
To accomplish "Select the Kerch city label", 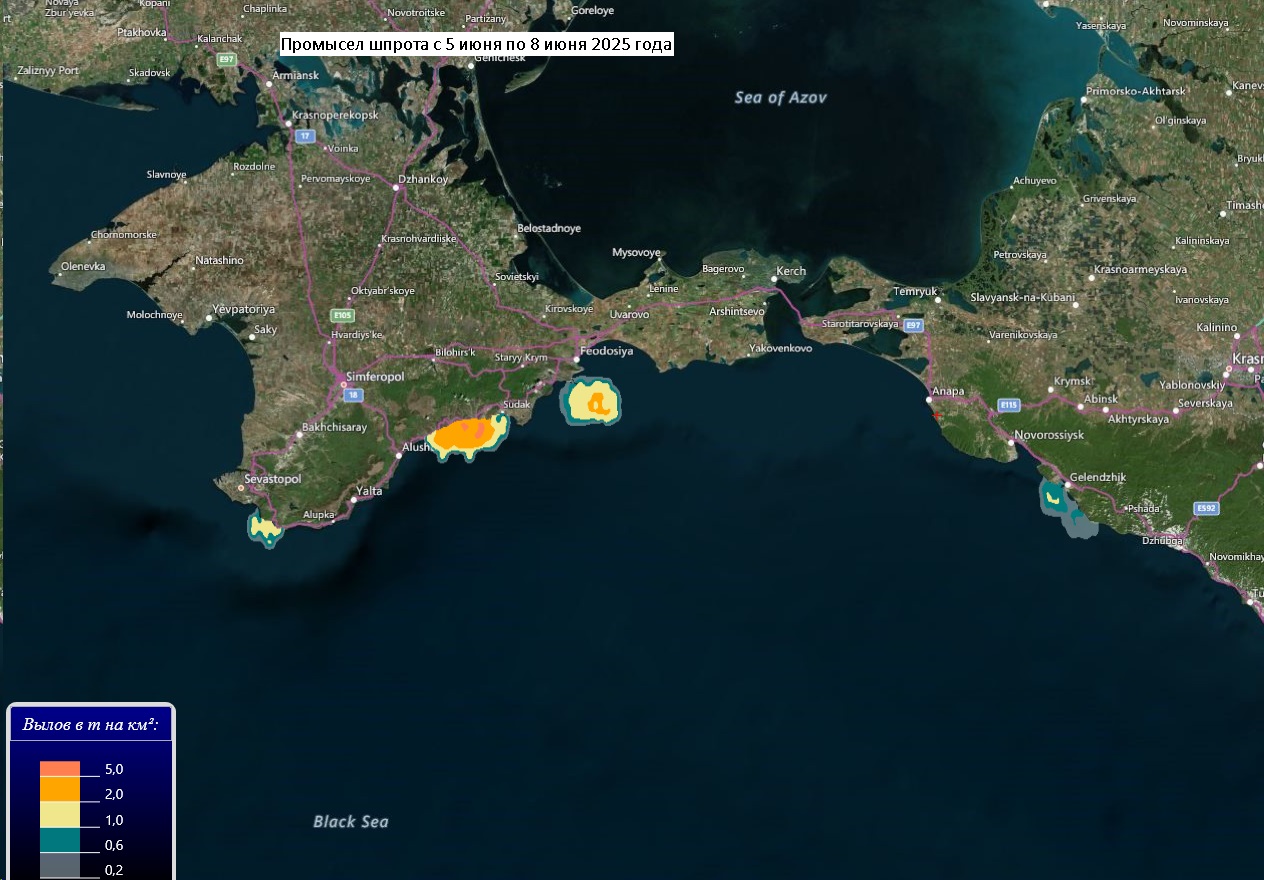I will 791,271.
